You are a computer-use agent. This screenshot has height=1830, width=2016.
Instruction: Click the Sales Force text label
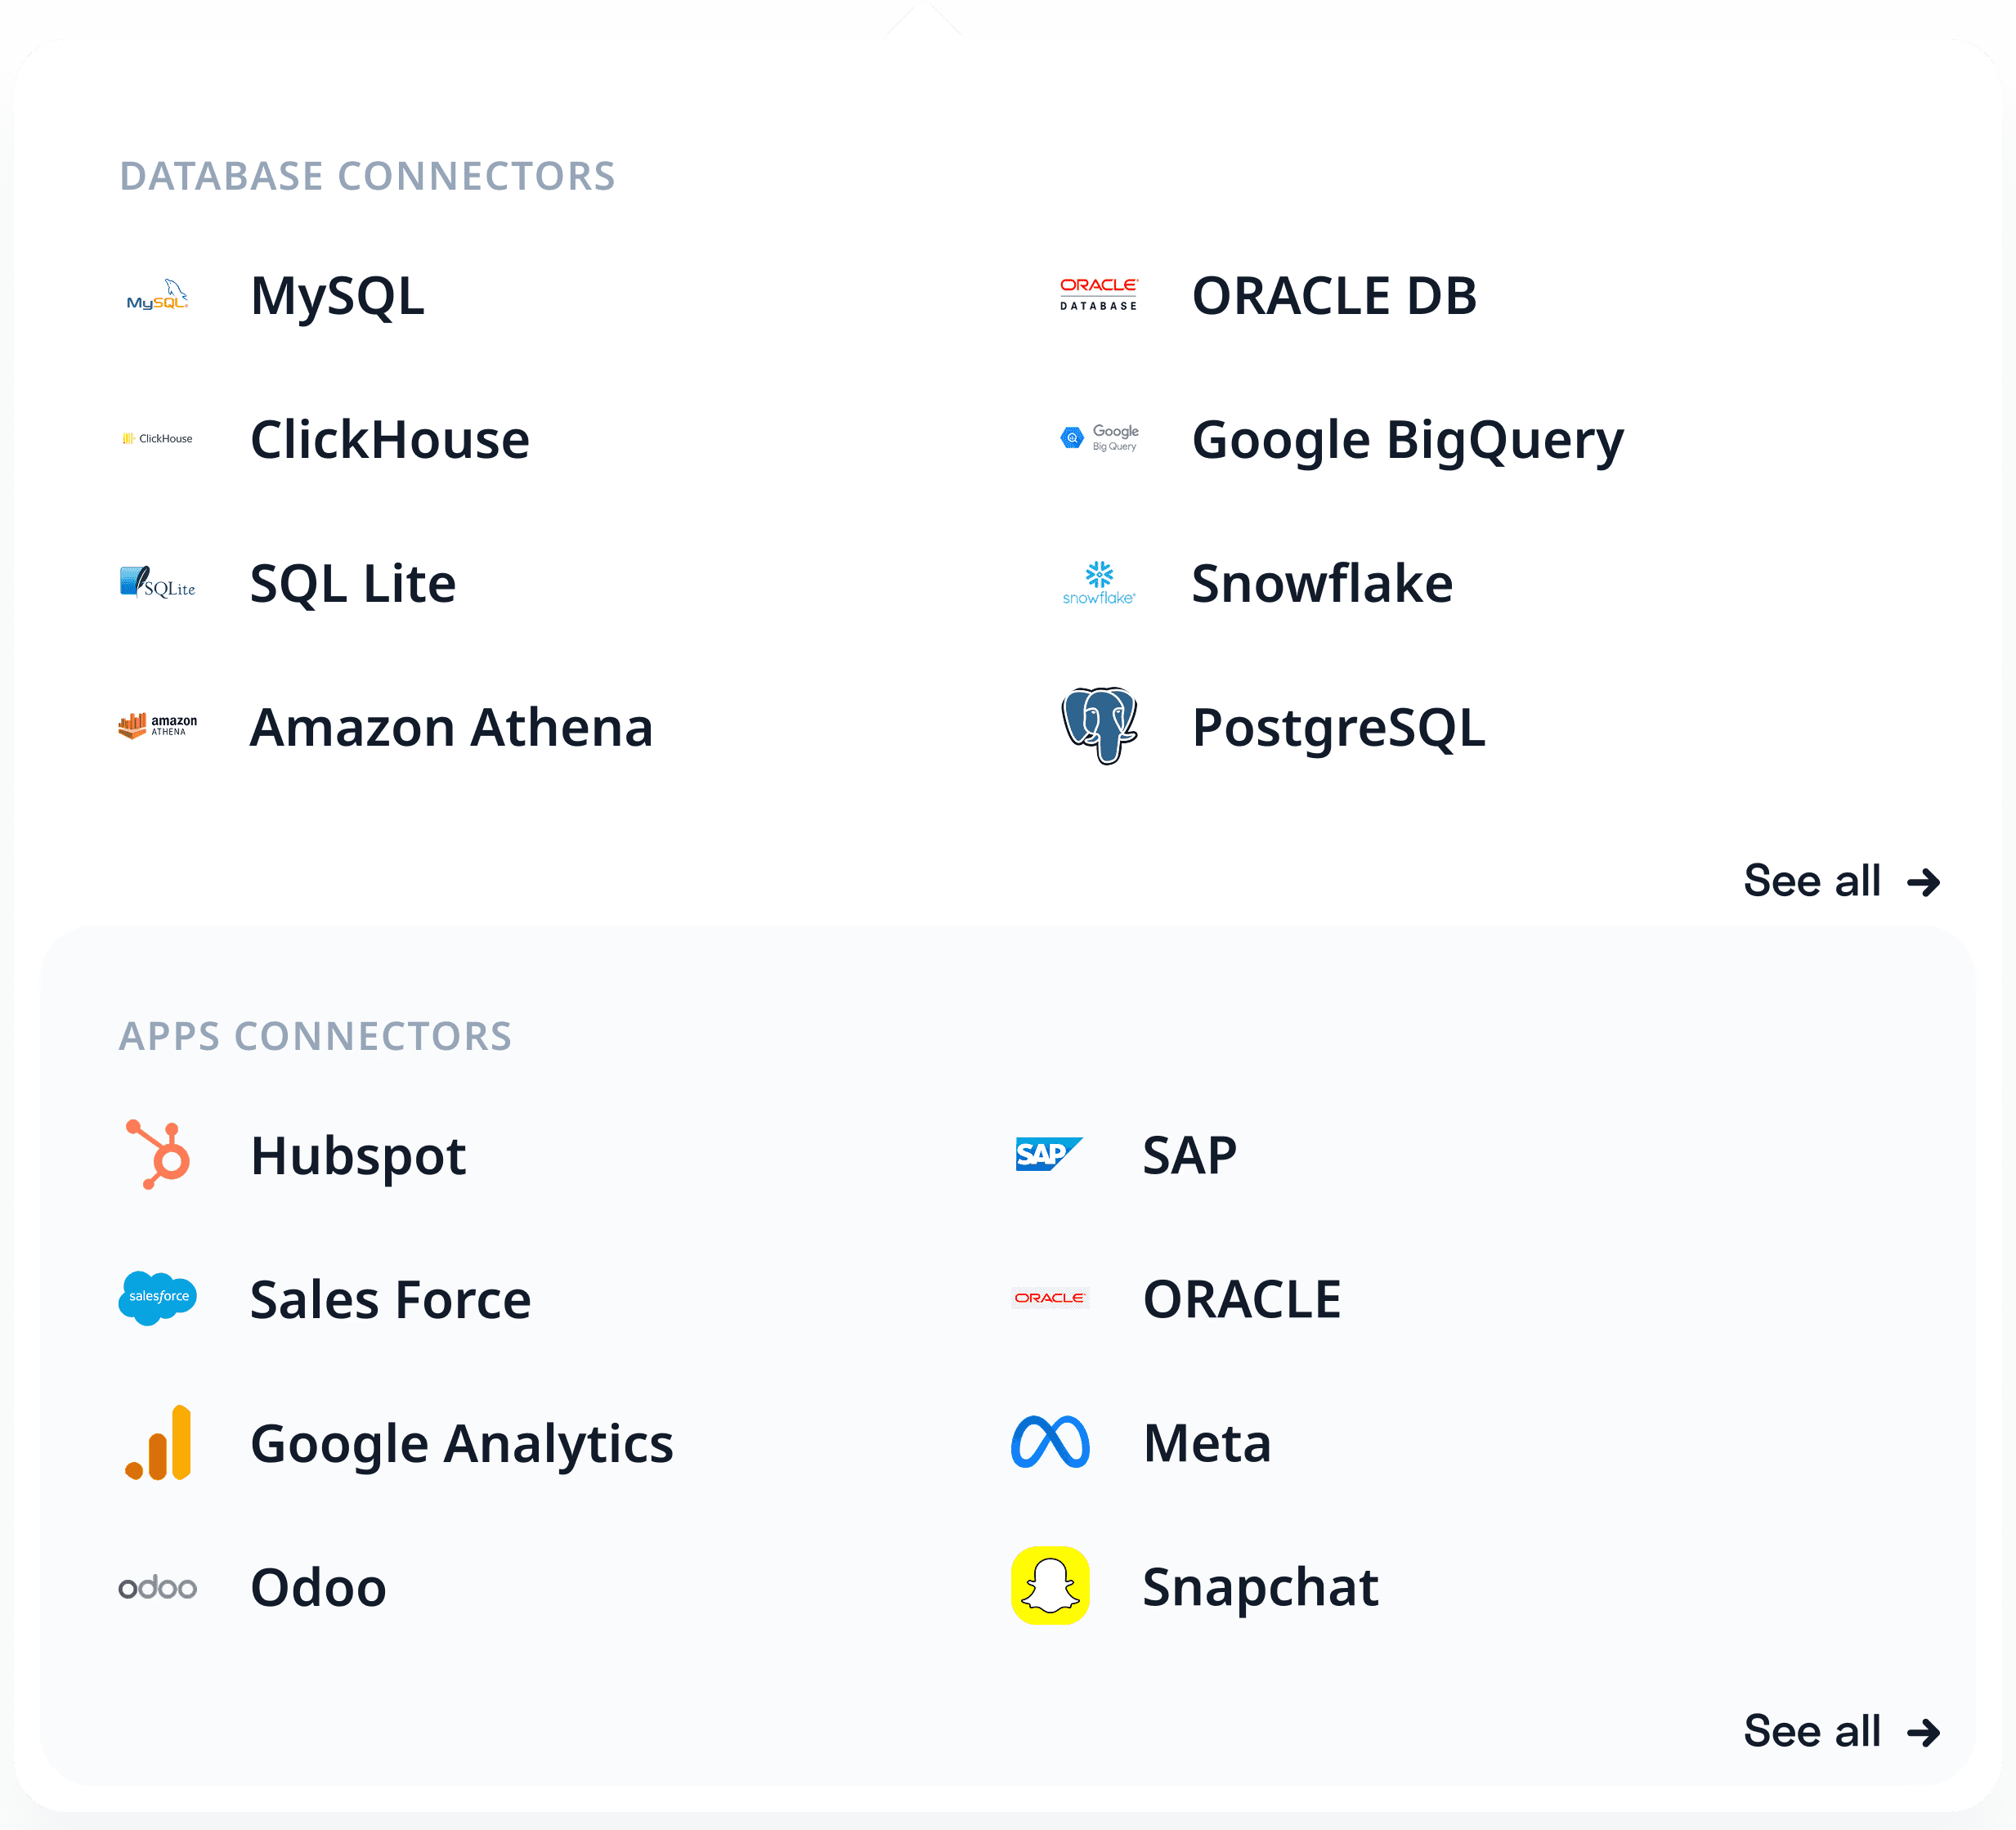[390, 1299]
